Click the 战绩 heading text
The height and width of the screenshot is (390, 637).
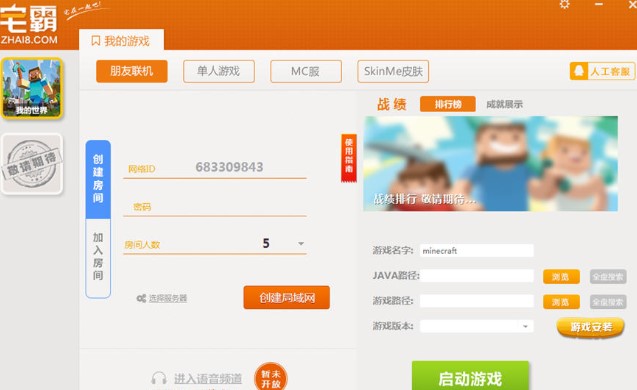392,104
